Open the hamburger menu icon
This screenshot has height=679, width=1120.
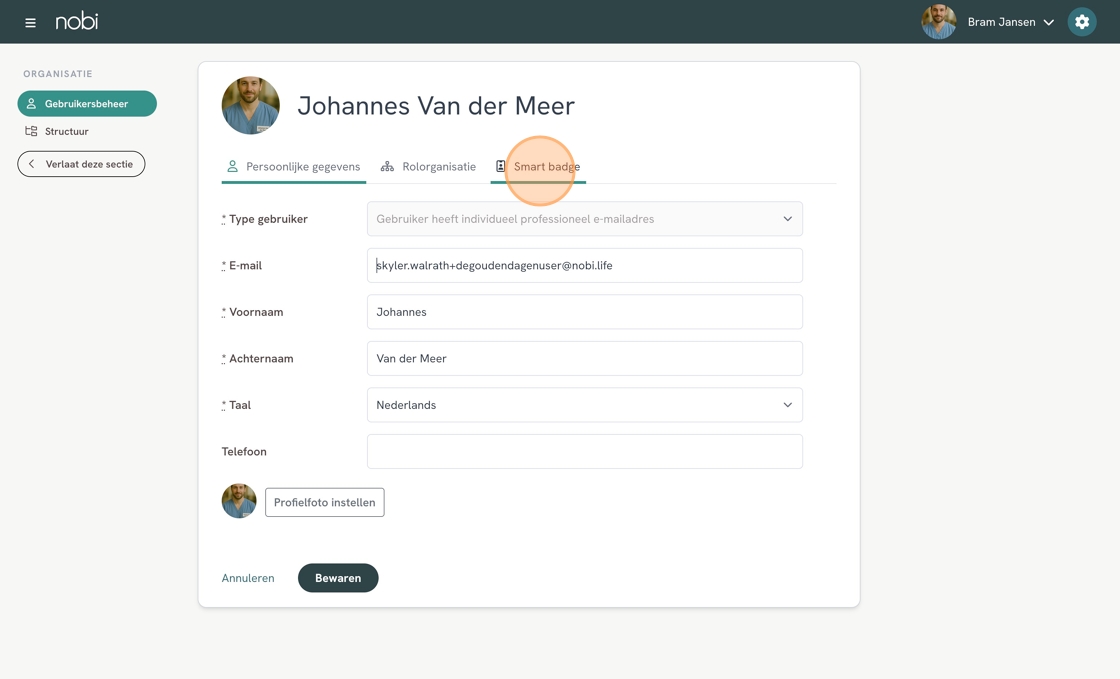30,22
